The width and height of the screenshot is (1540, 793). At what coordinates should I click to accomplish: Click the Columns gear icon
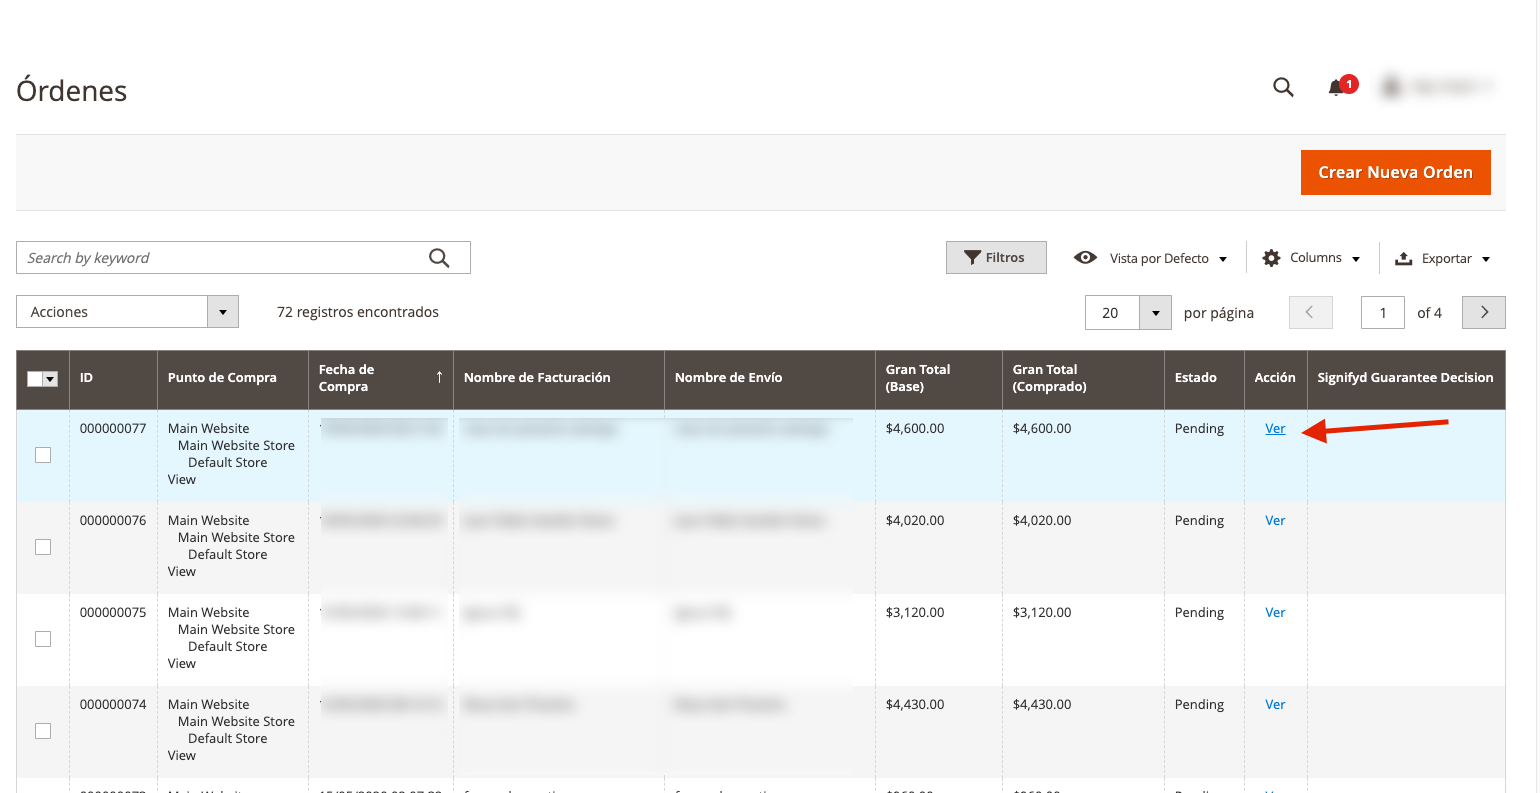tap(1271, 258)
